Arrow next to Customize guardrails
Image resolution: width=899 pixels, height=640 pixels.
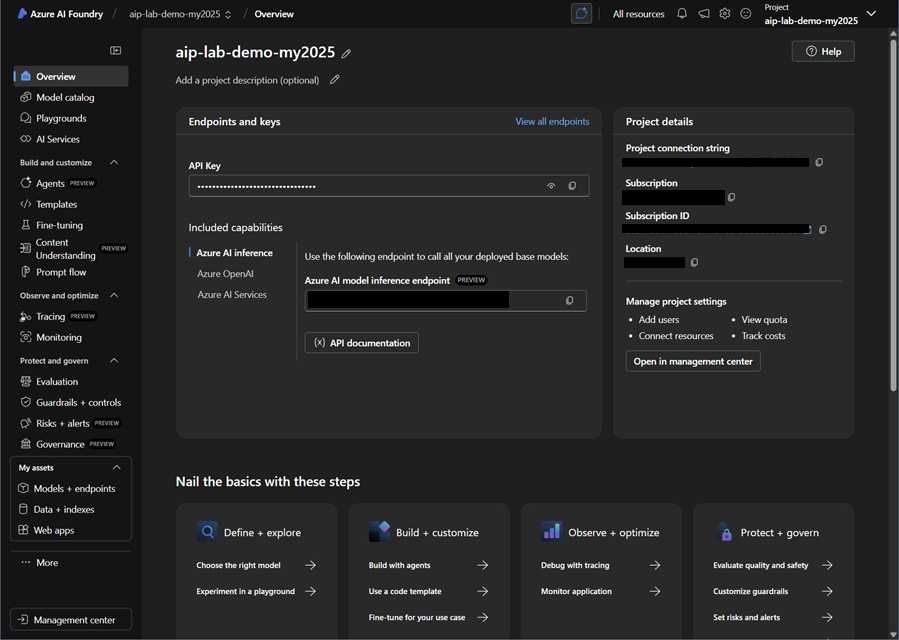point(827,591)
